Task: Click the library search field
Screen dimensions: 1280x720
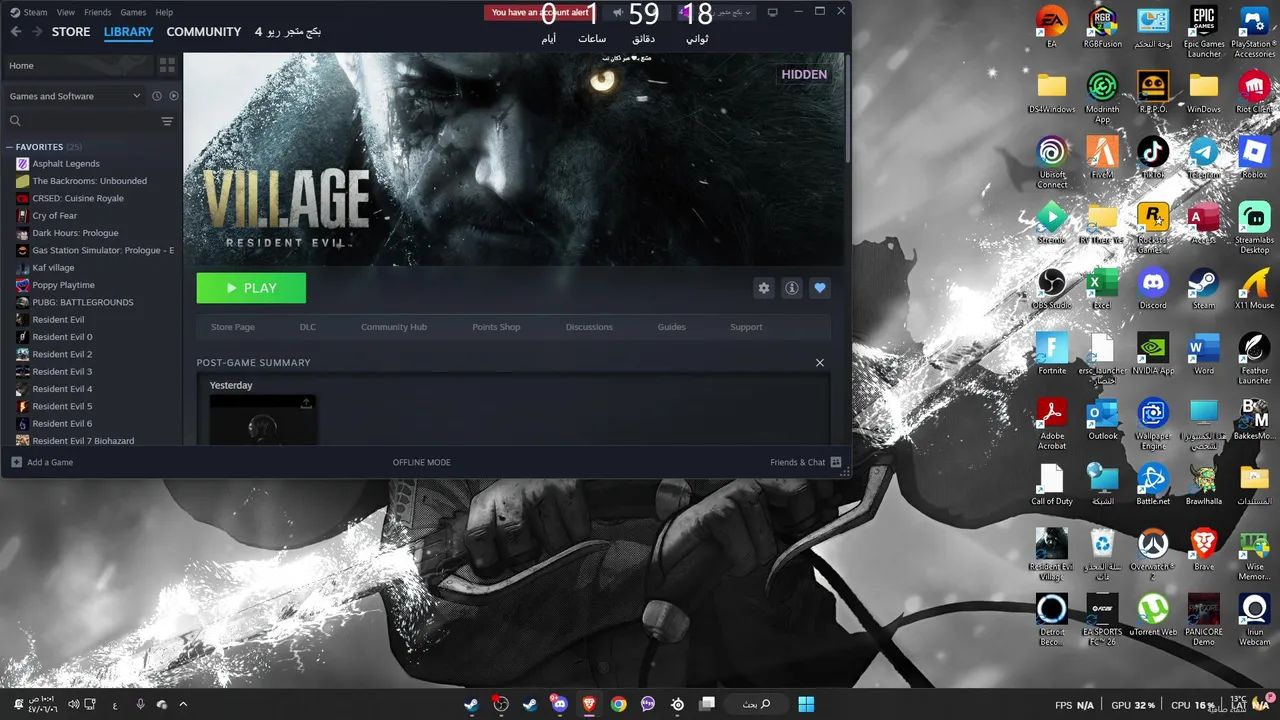Action: coord(82,121)
